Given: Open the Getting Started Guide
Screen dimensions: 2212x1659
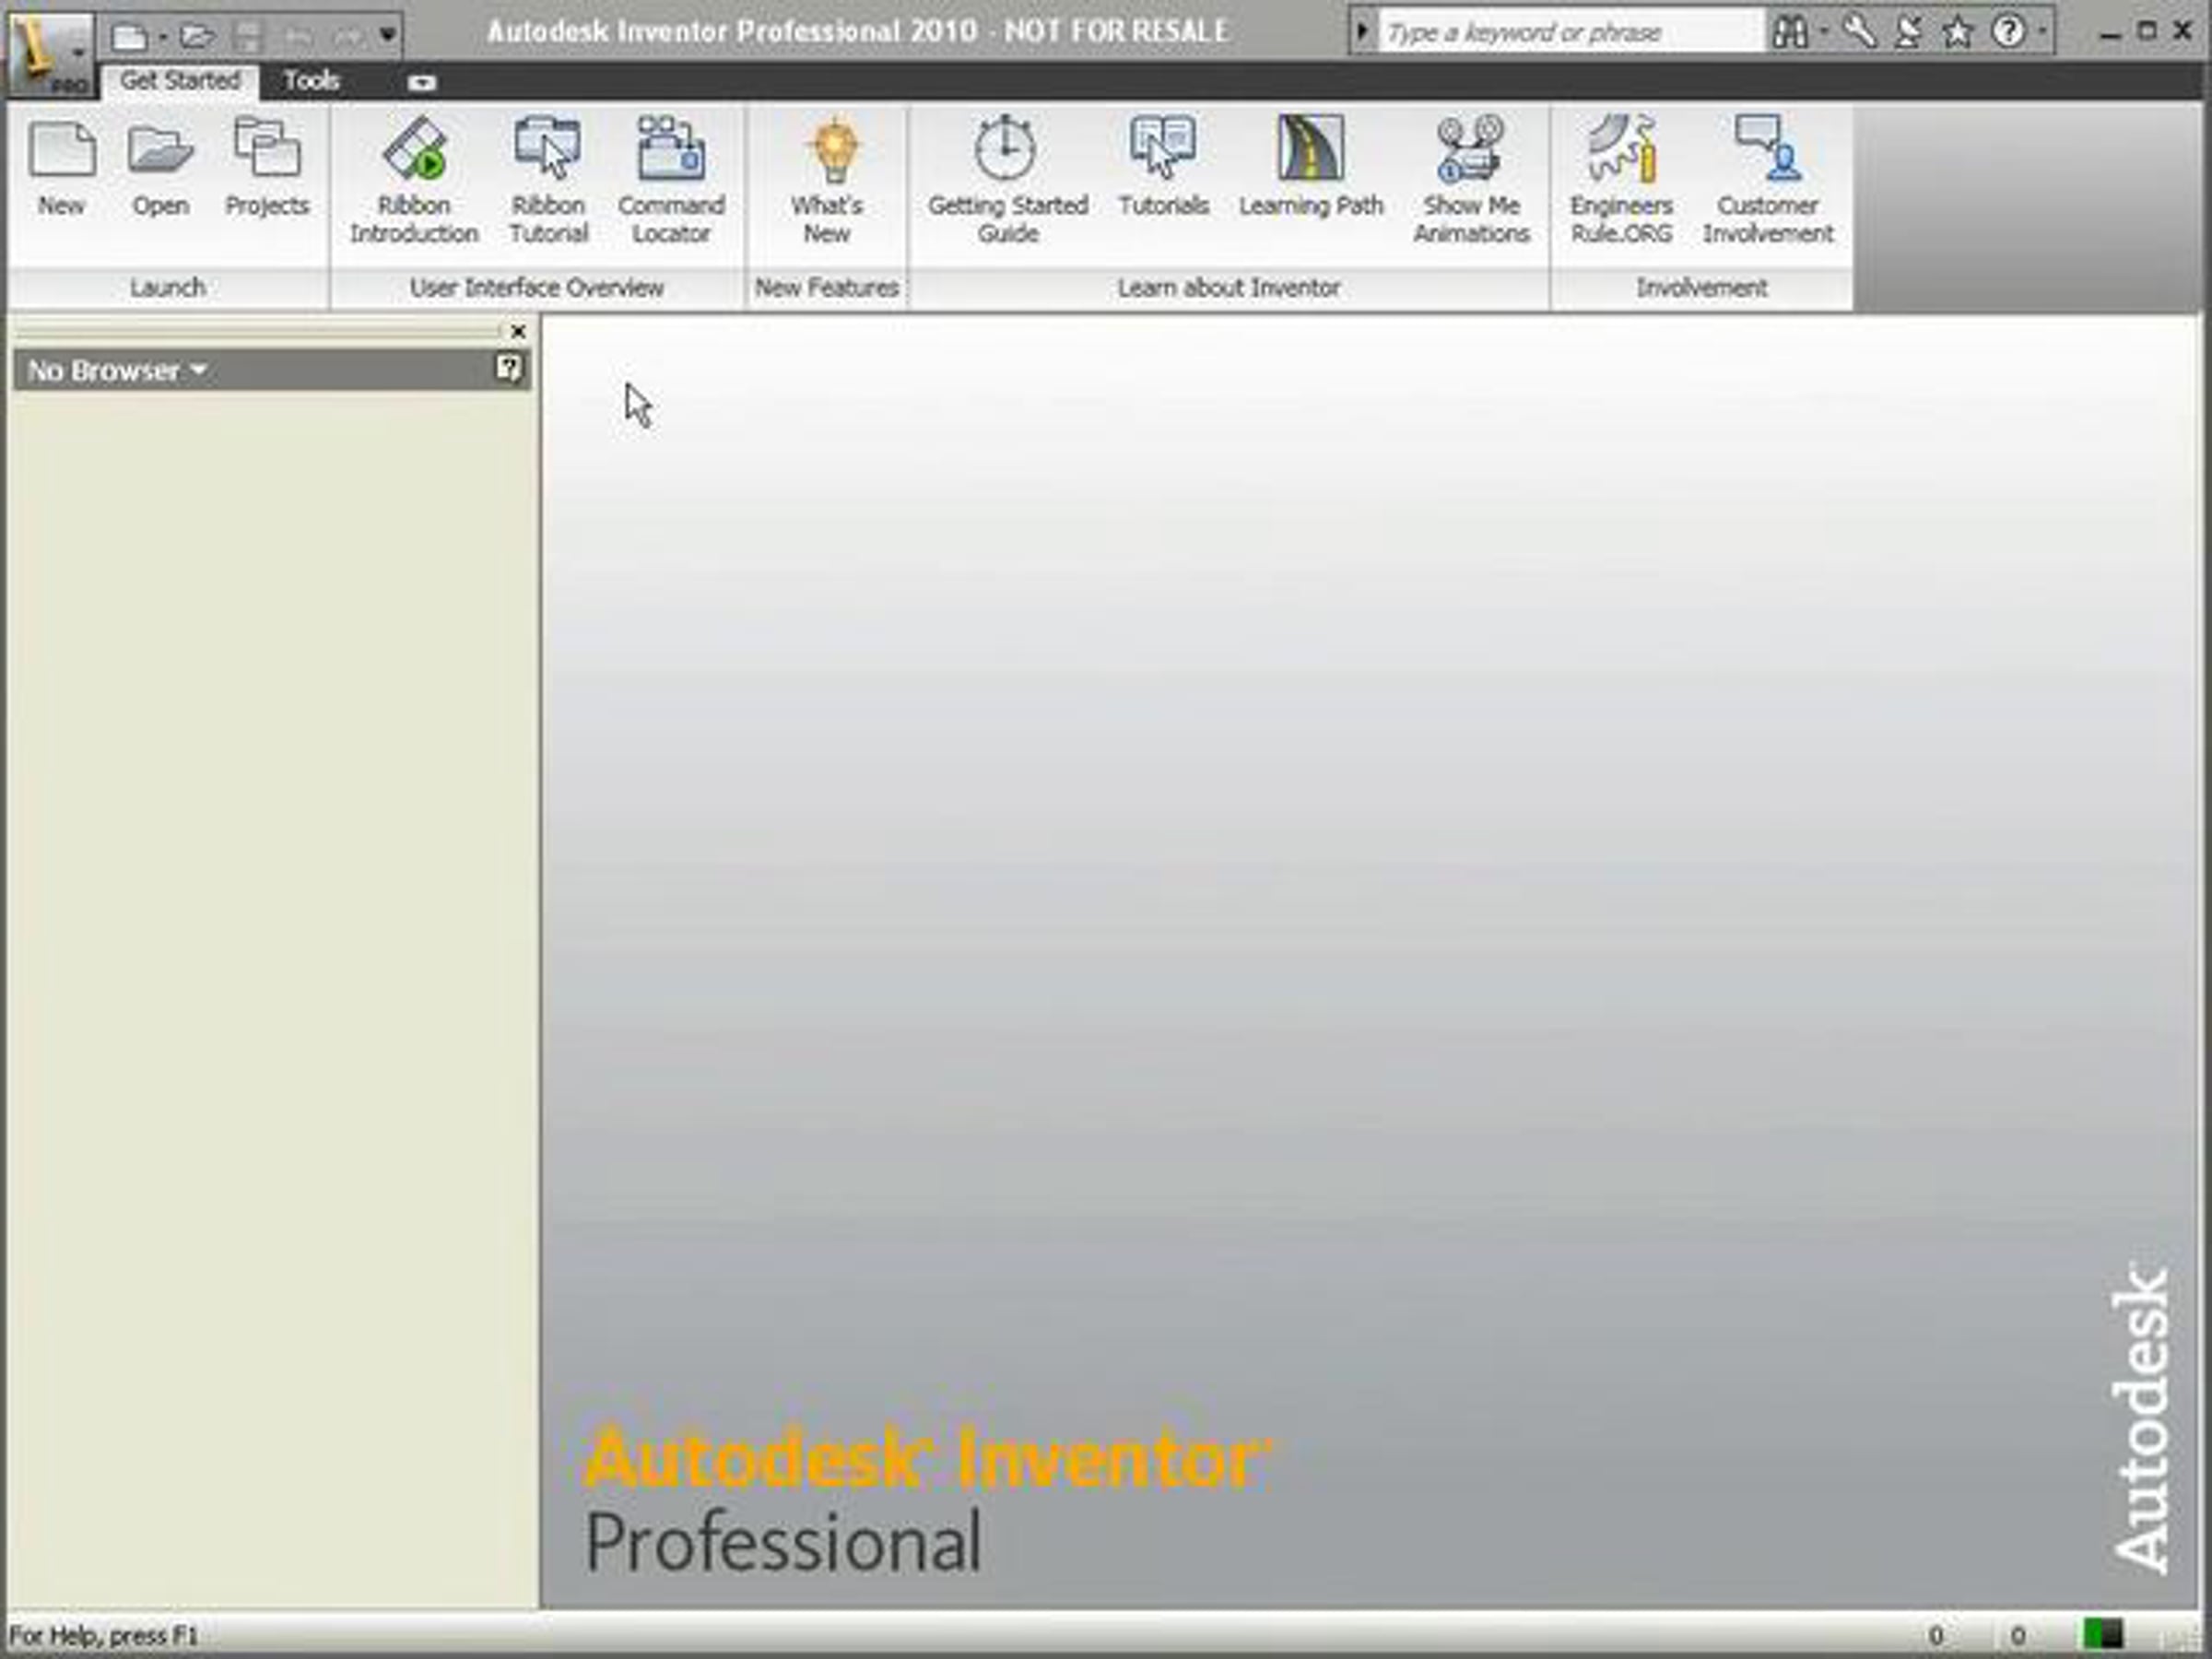Looking at the screenshot, I should click(1008, 180).
